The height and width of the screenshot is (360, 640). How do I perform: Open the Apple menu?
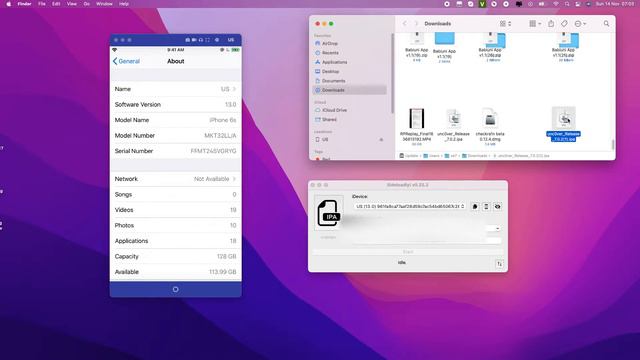click(x=9, y=4)
